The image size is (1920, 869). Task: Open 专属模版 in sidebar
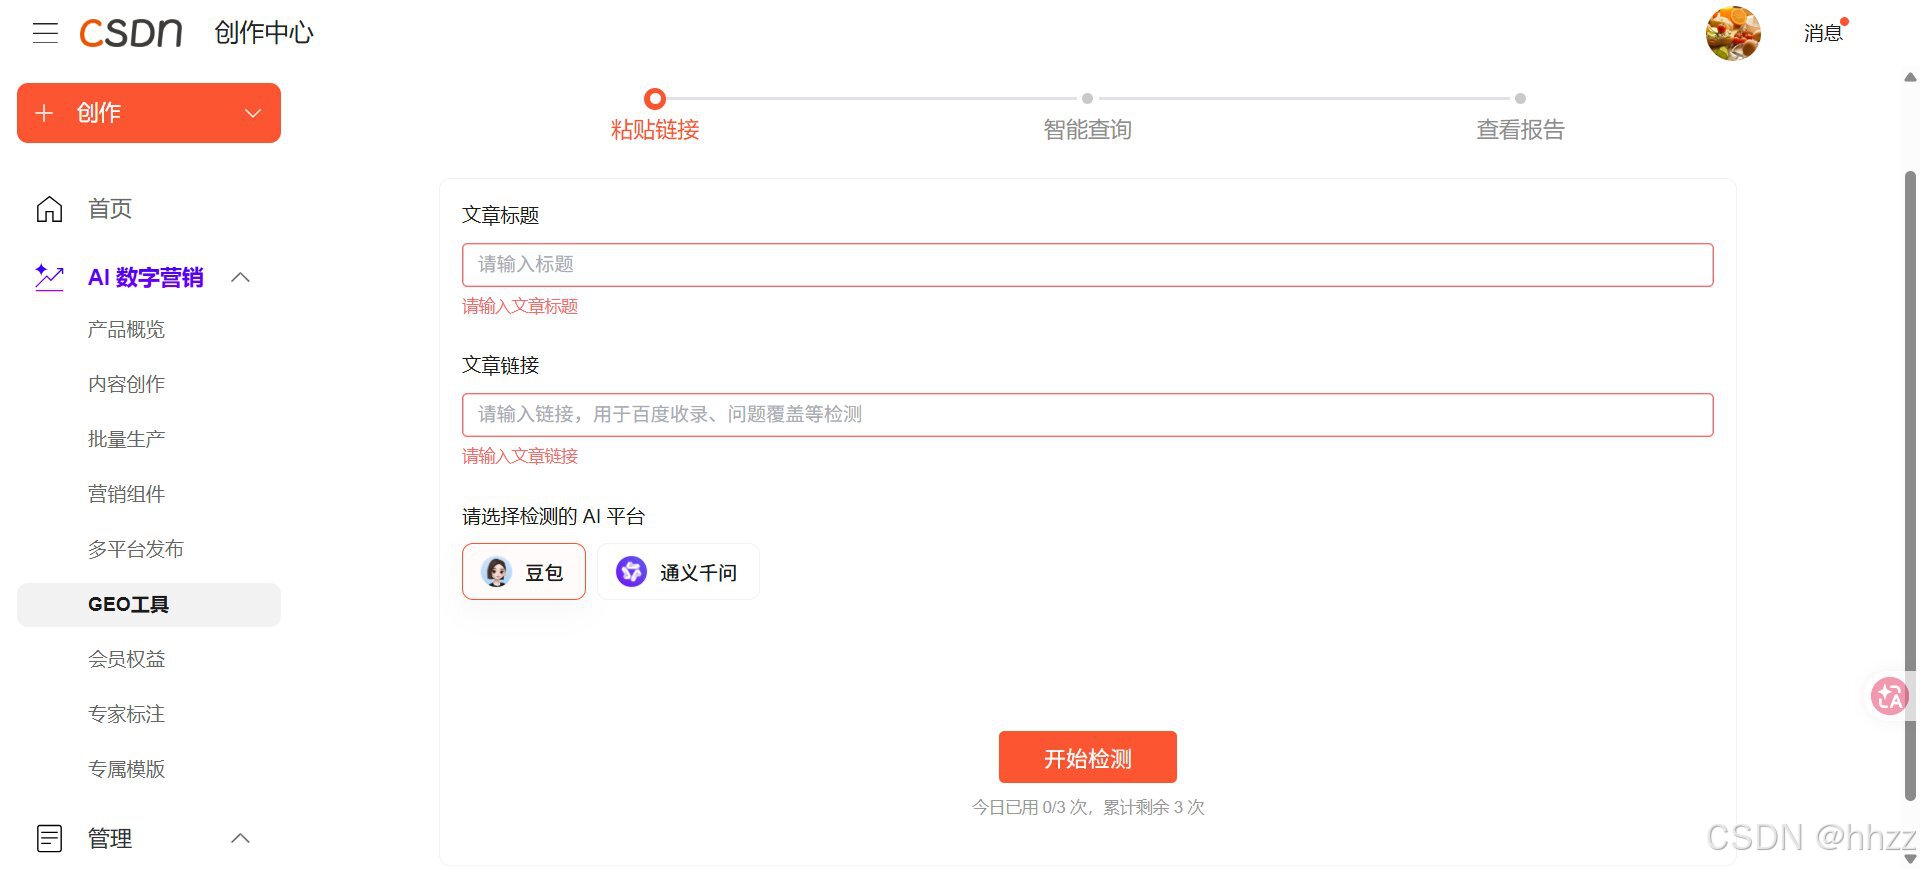(x=126, y=769)
